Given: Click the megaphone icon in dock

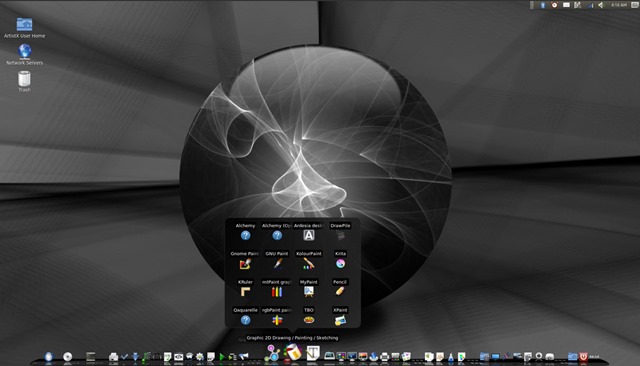Looking at the screenshot, I should click(x=243, y=357).
